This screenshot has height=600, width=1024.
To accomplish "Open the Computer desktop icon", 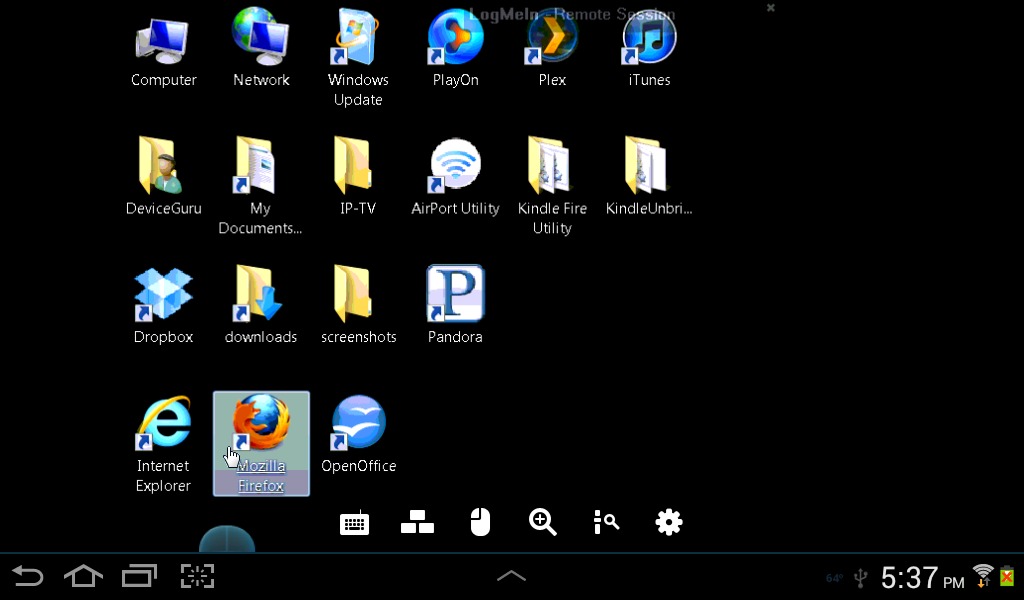I will pos(163,52).
